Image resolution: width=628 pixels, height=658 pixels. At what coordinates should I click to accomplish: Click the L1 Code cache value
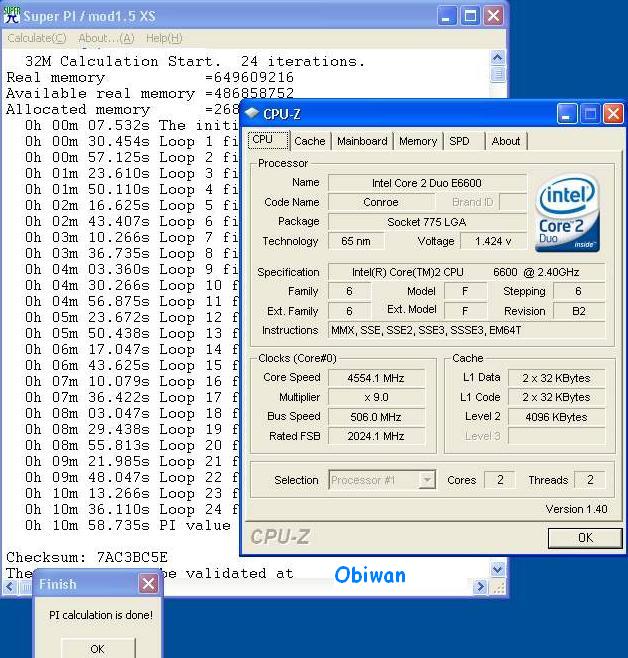(x=556, y=397)
